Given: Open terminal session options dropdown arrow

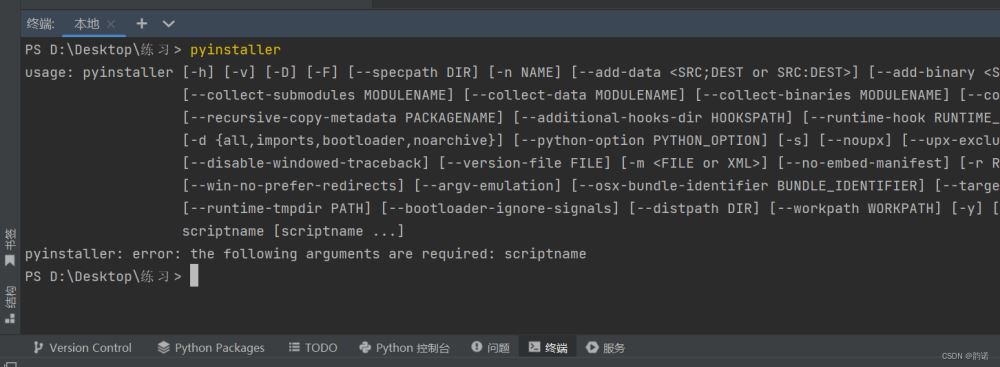Looking at the screenshot, I should pyautogui.click(x=168, y=24).
